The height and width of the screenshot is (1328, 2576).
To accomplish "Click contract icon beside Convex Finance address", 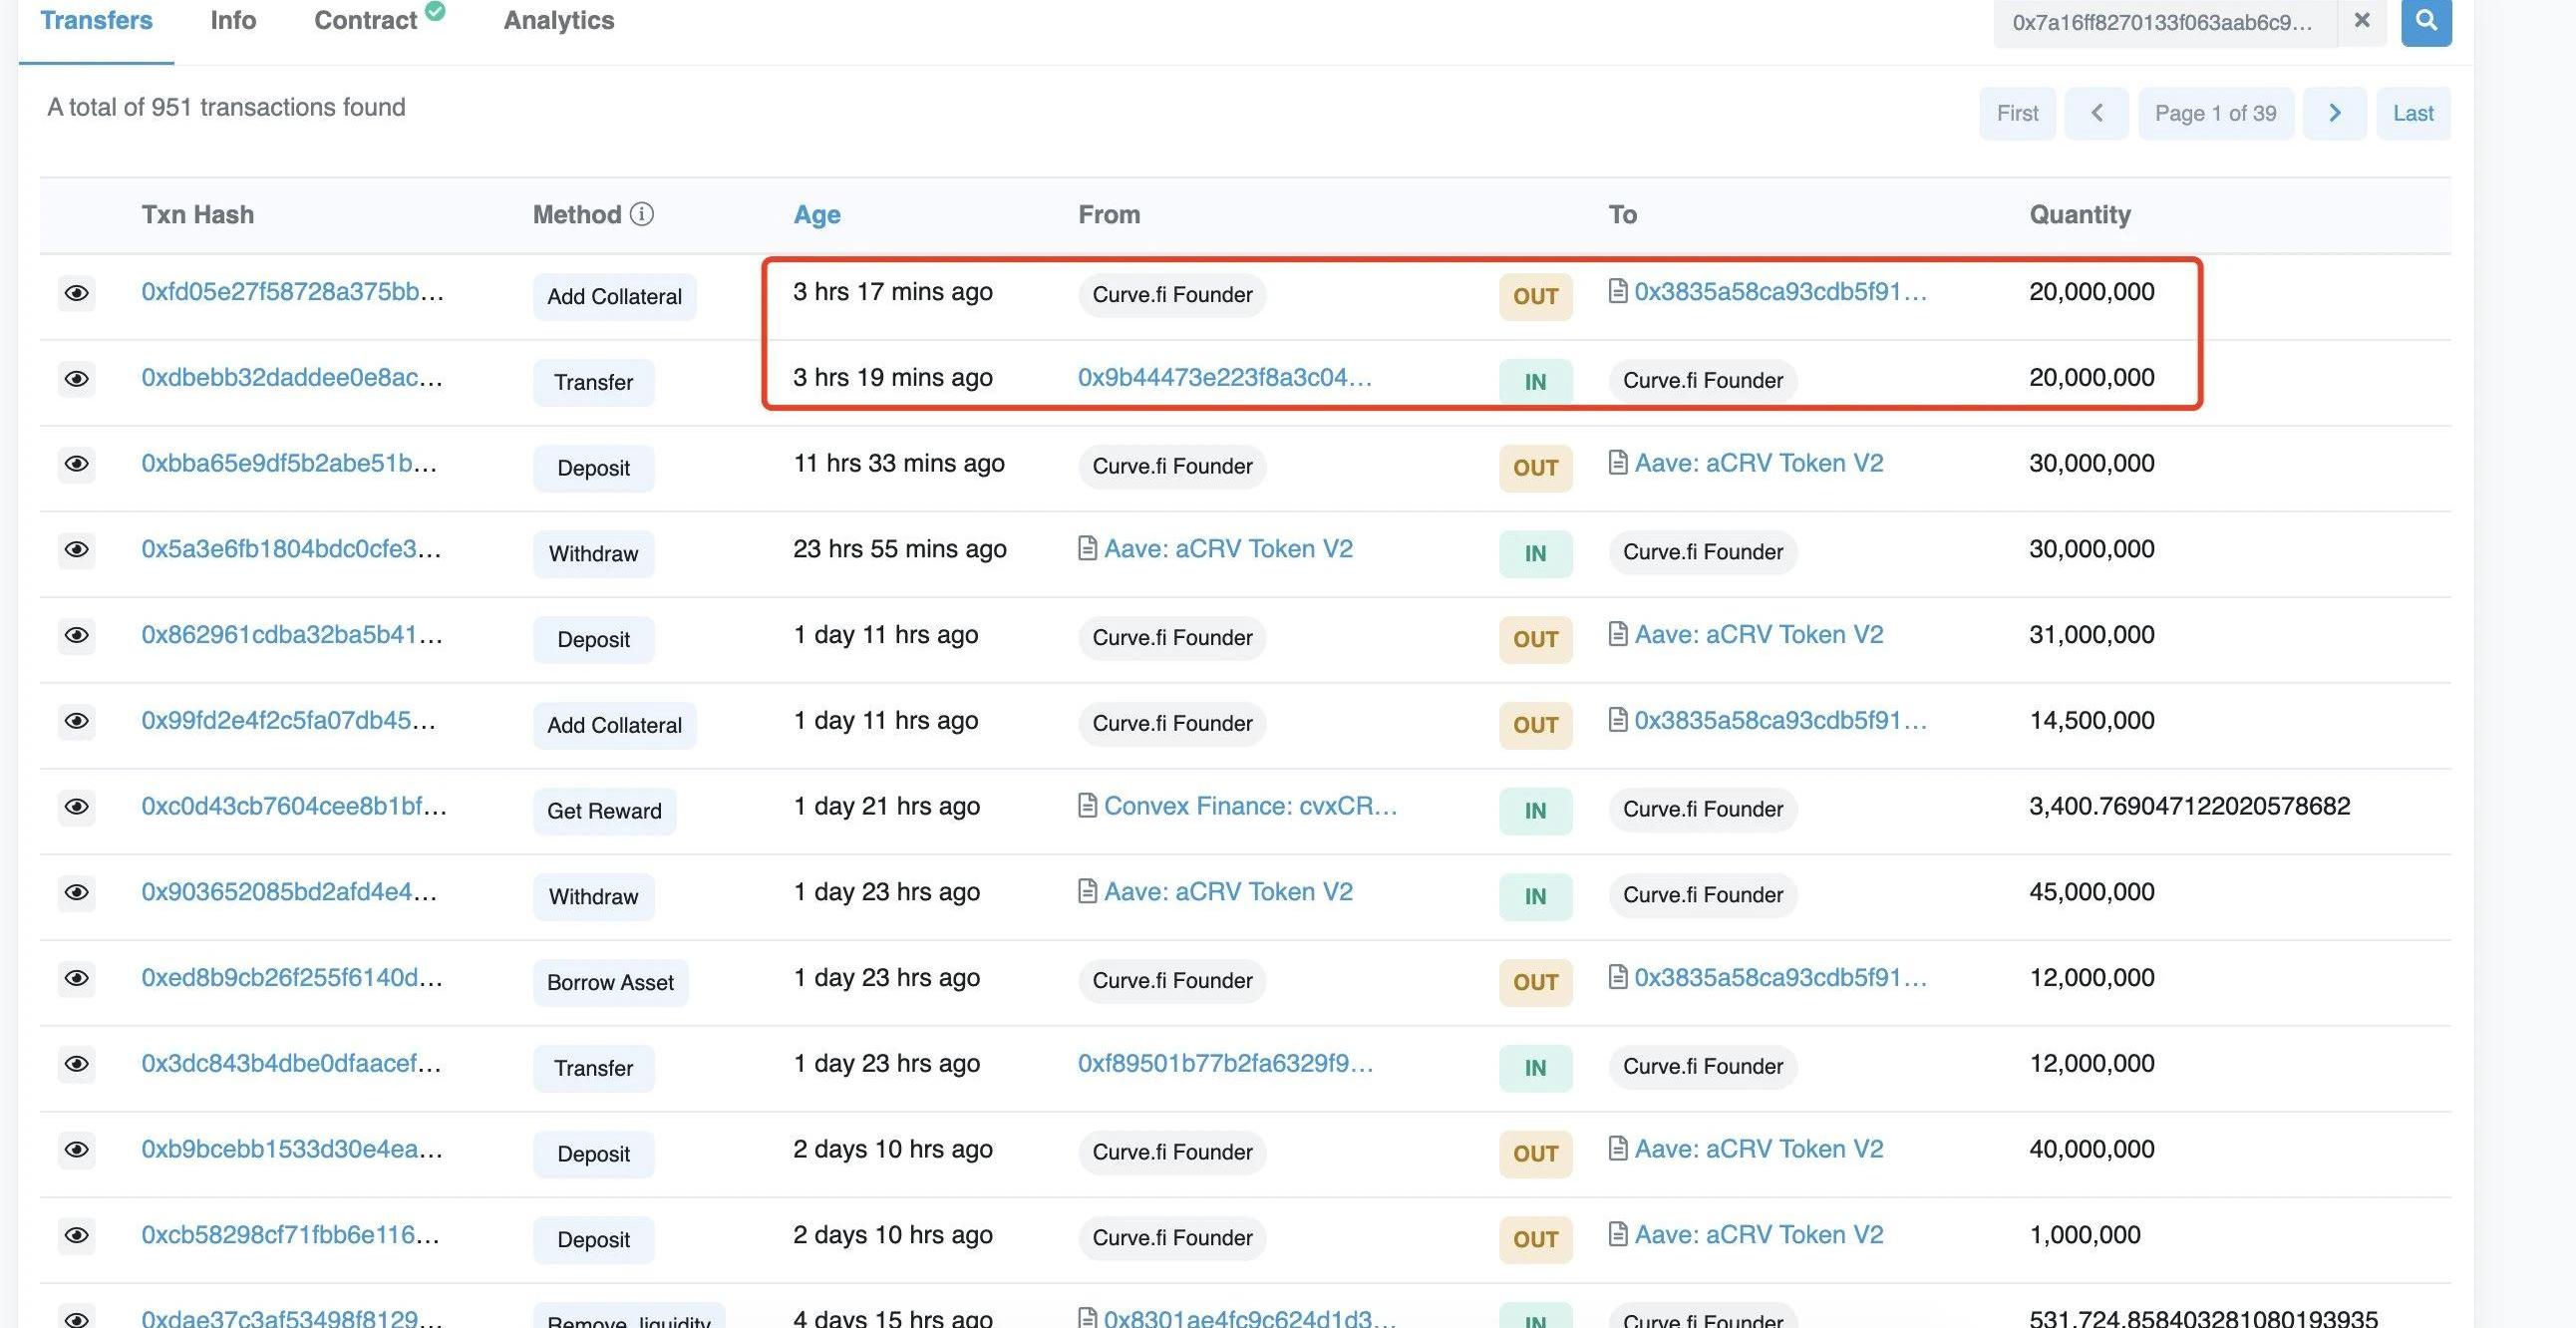I will click(1087, 806).
